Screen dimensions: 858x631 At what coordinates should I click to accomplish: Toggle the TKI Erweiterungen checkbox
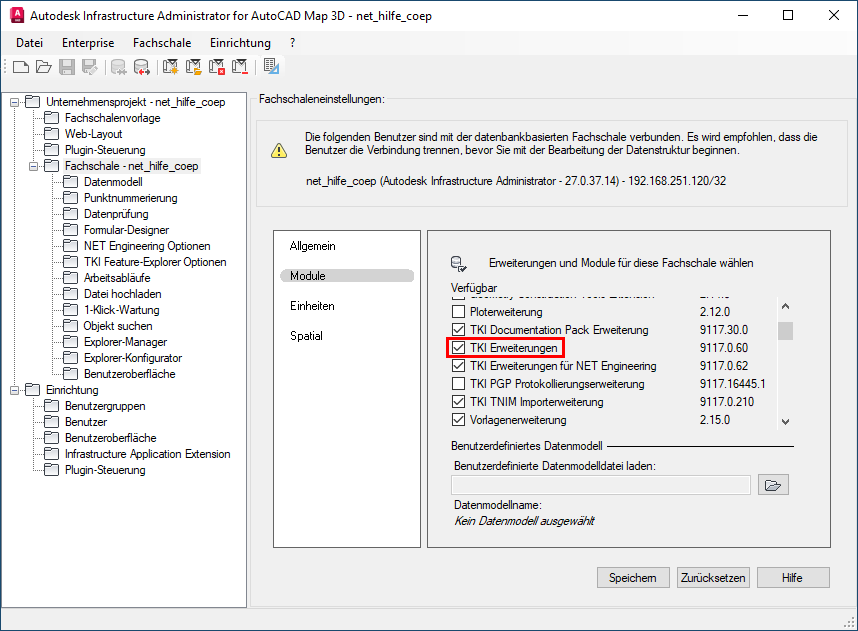(x=459, y=348)
